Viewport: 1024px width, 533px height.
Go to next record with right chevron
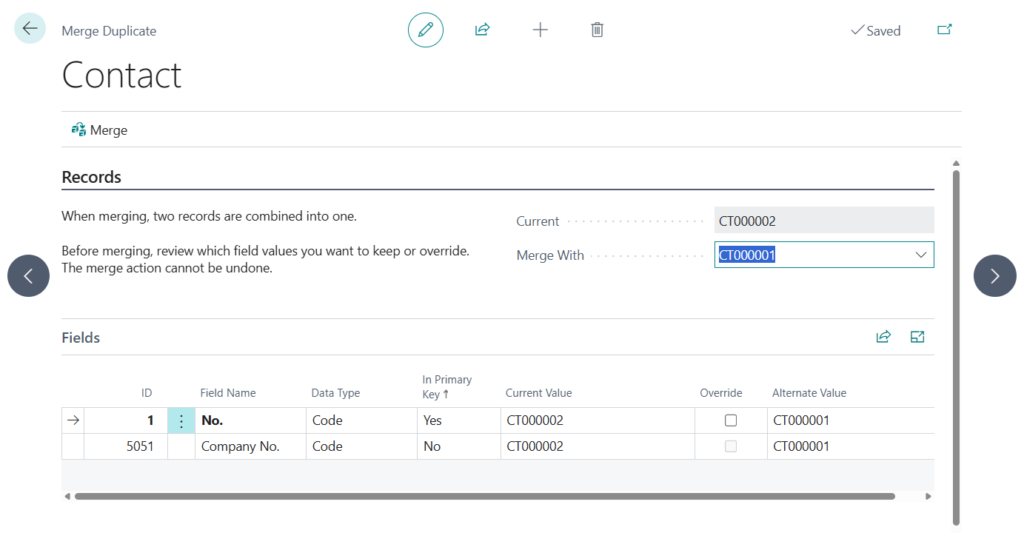pos(994,276)
